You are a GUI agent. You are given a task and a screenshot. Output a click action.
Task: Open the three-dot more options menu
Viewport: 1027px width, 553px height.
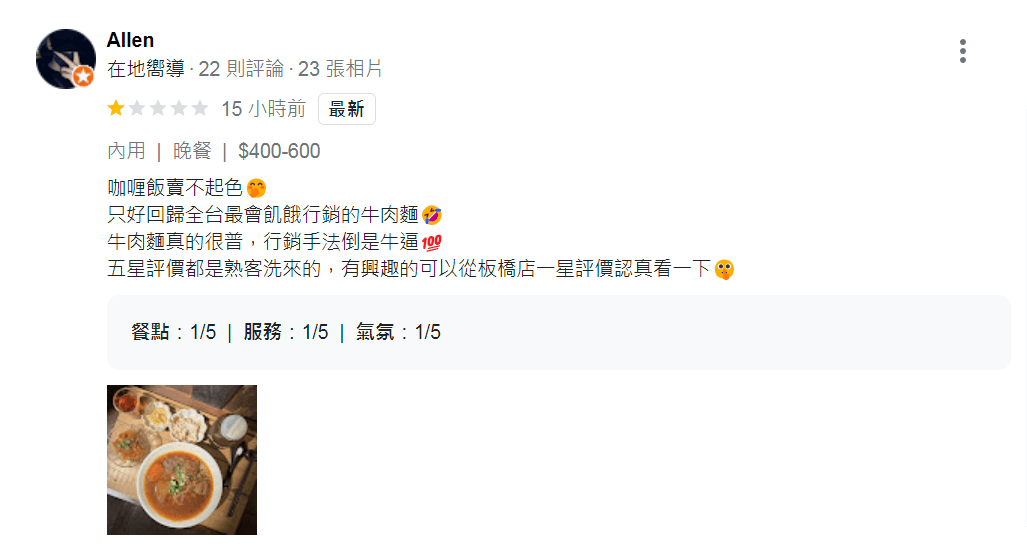click(962, 51)
